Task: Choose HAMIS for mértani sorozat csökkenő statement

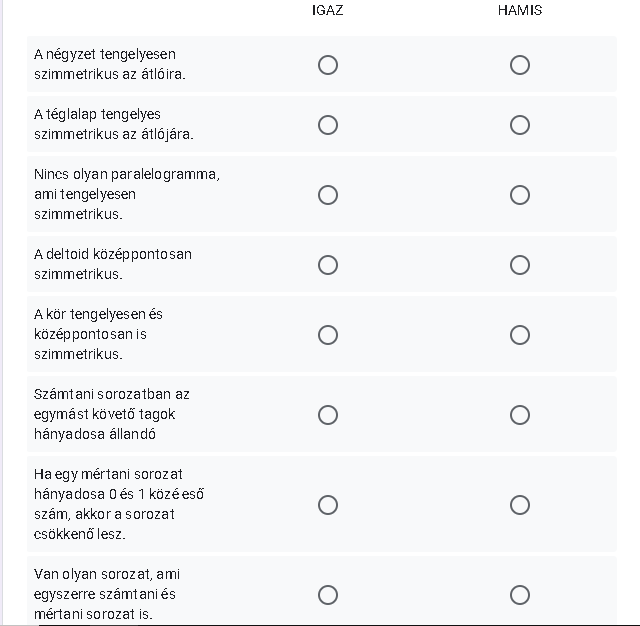Action: click(520, 505)
